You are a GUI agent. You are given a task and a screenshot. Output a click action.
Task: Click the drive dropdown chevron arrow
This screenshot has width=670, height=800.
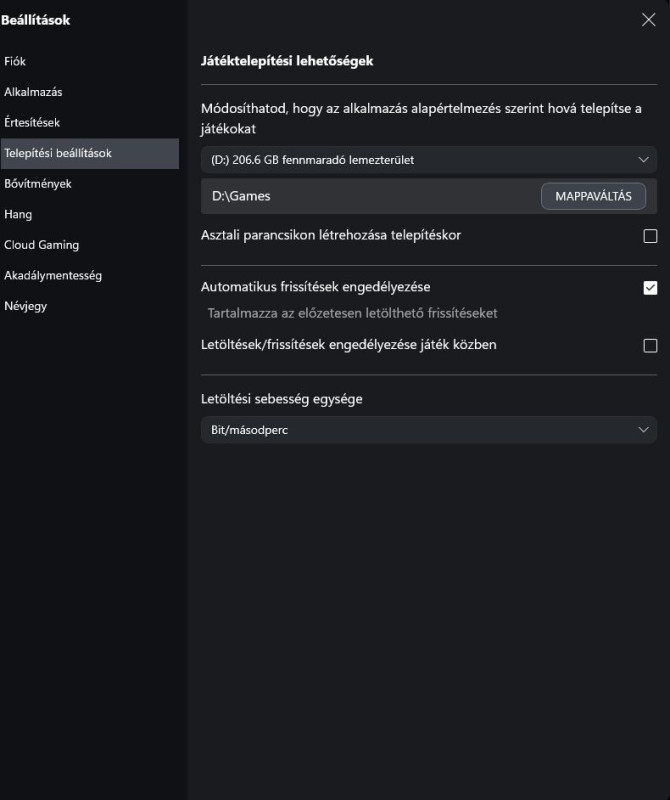coord(643,160)
